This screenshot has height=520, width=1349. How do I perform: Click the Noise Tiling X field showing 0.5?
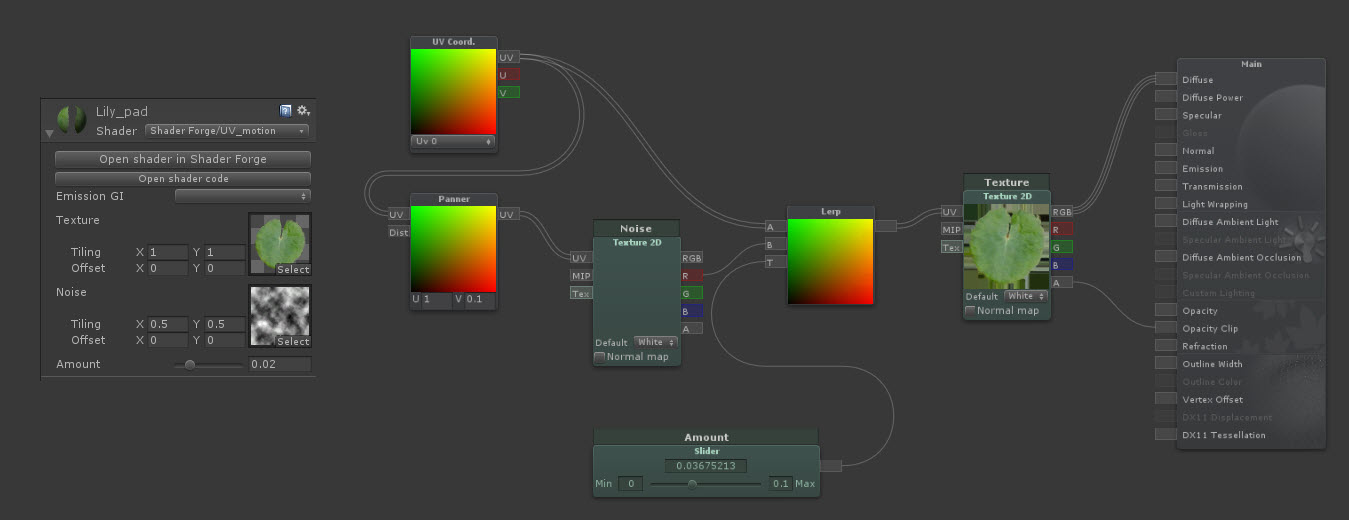(168, 324)
